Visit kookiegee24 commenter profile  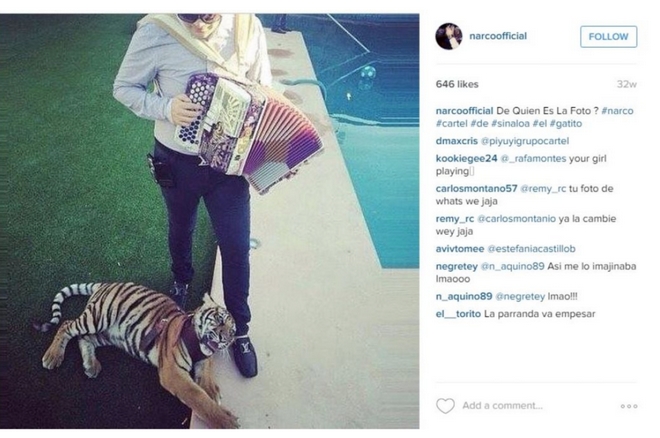click(x=466, y=159)
